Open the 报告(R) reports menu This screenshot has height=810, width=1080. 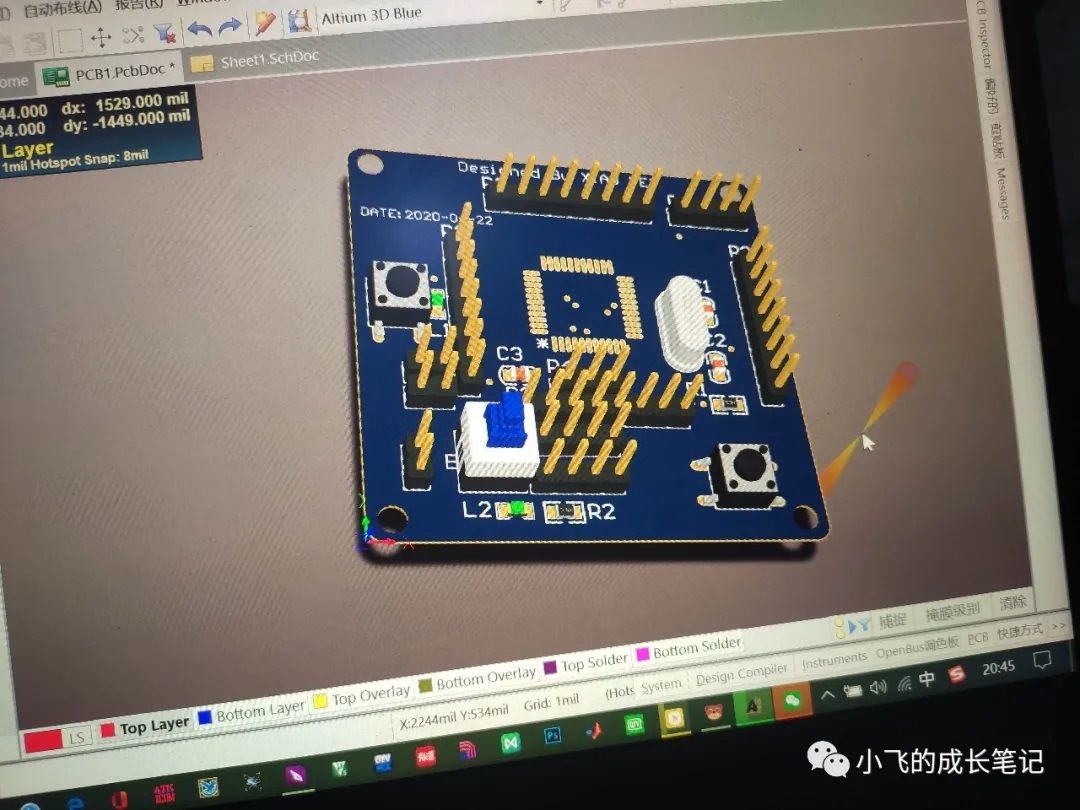click(139, 4)
